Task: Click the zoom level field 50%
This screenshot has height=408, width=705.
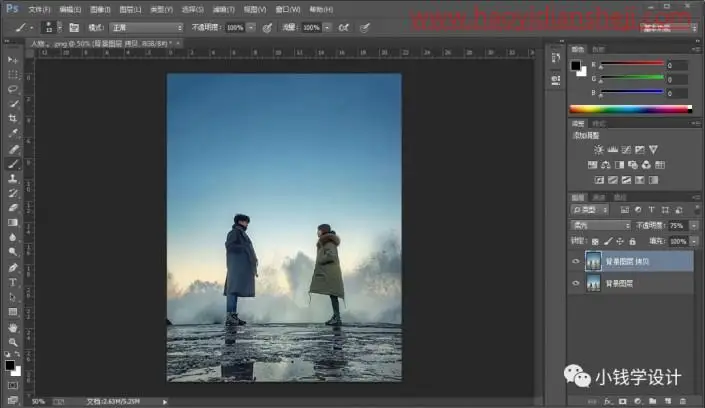Action: click(x=39, y=402)
